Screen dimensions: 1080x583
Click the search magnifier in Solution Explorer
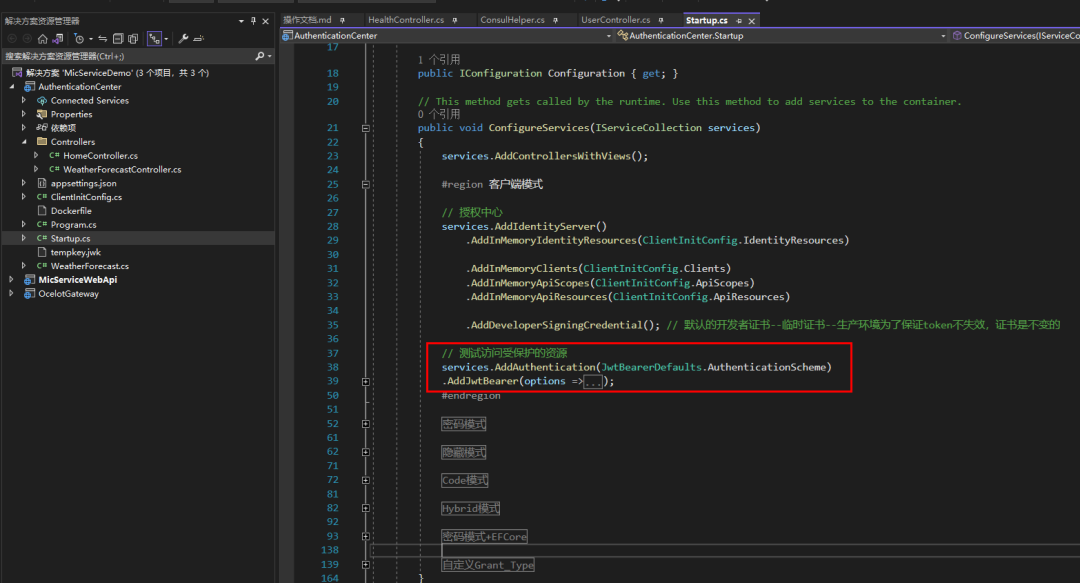(260, 56)
